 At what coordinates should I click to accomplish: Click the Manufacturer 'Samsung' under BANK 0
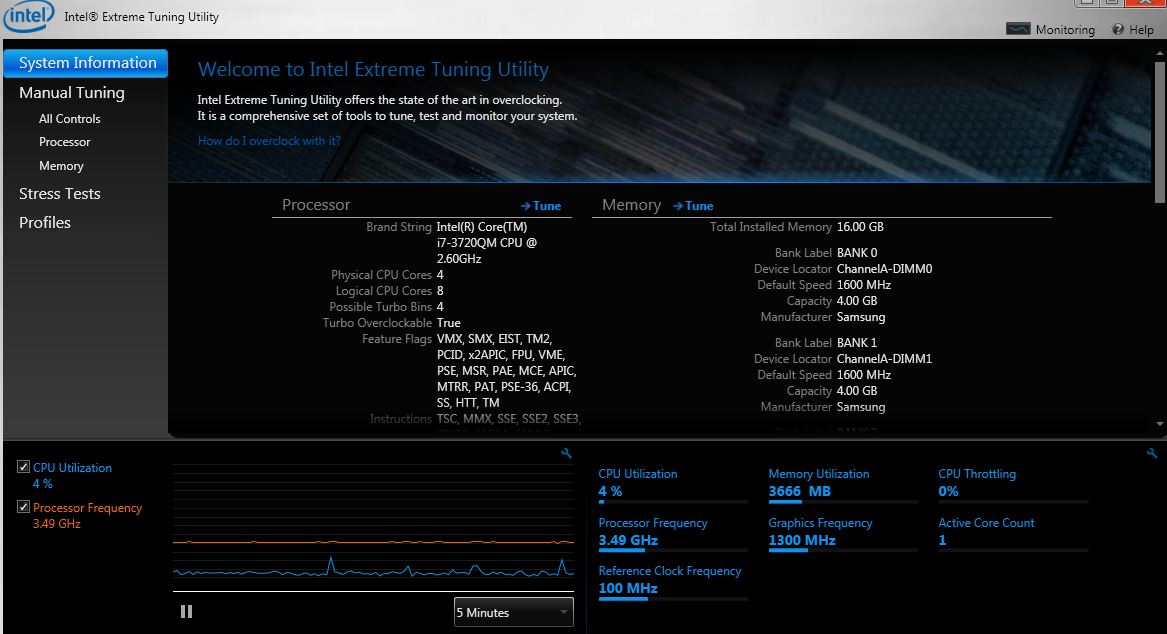pos(861,317)
